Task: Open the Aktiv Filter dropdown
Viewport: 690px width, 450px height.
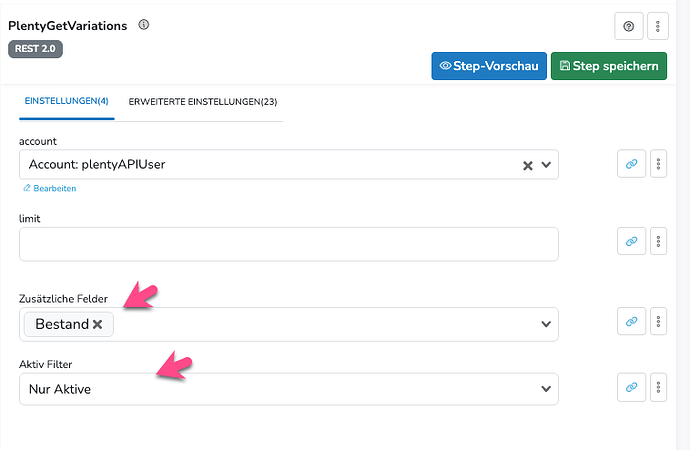Action: point(546,388)
